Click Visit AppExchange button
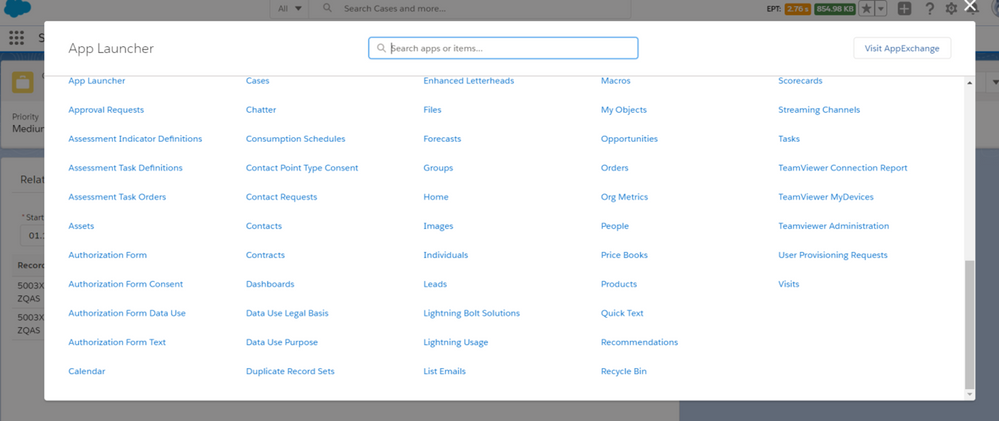Image resolution: width=999 pixels, height=421 pixels. [x=902, y=48]
